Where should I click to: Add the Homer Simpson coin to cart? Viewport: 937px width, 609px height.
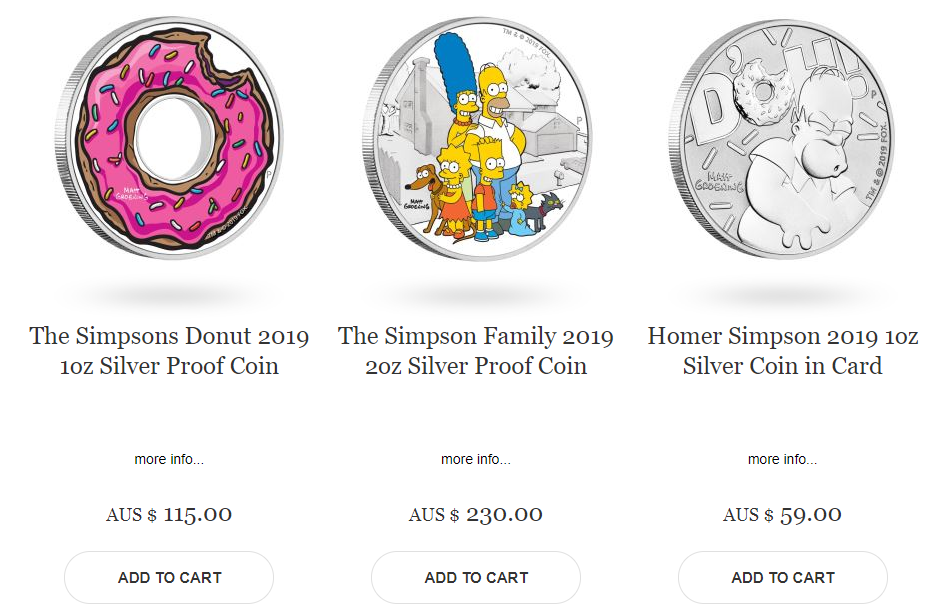[783, 577]
